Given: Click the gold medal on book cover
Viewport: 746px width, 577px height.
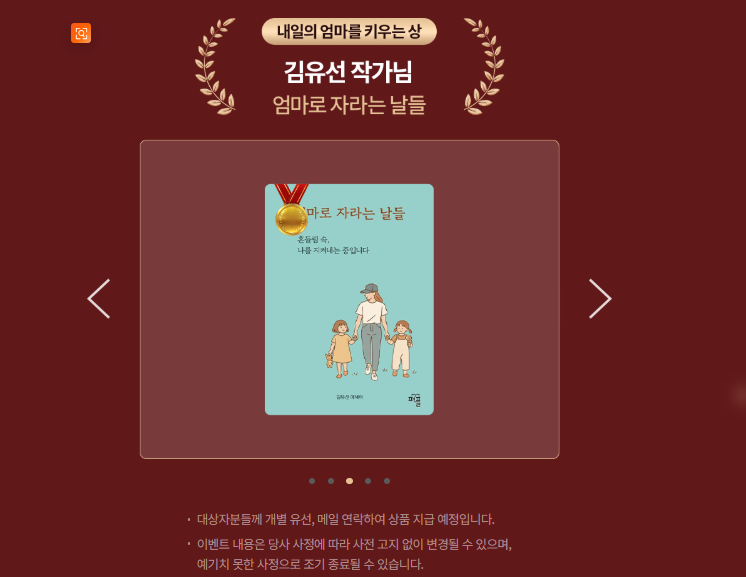Looking at the screenshot, I should [x=291, y=210].
